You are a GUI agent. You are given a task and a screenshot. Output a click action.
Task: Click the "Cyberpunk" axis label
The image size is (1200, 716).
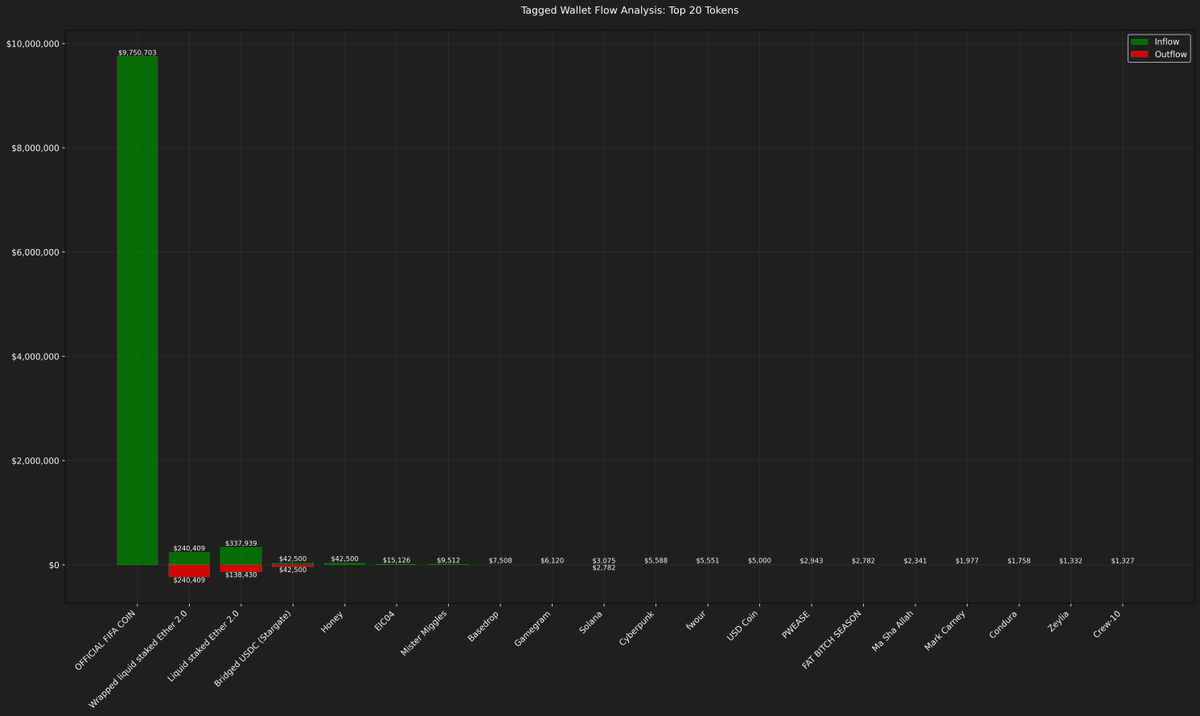(639, 627)
